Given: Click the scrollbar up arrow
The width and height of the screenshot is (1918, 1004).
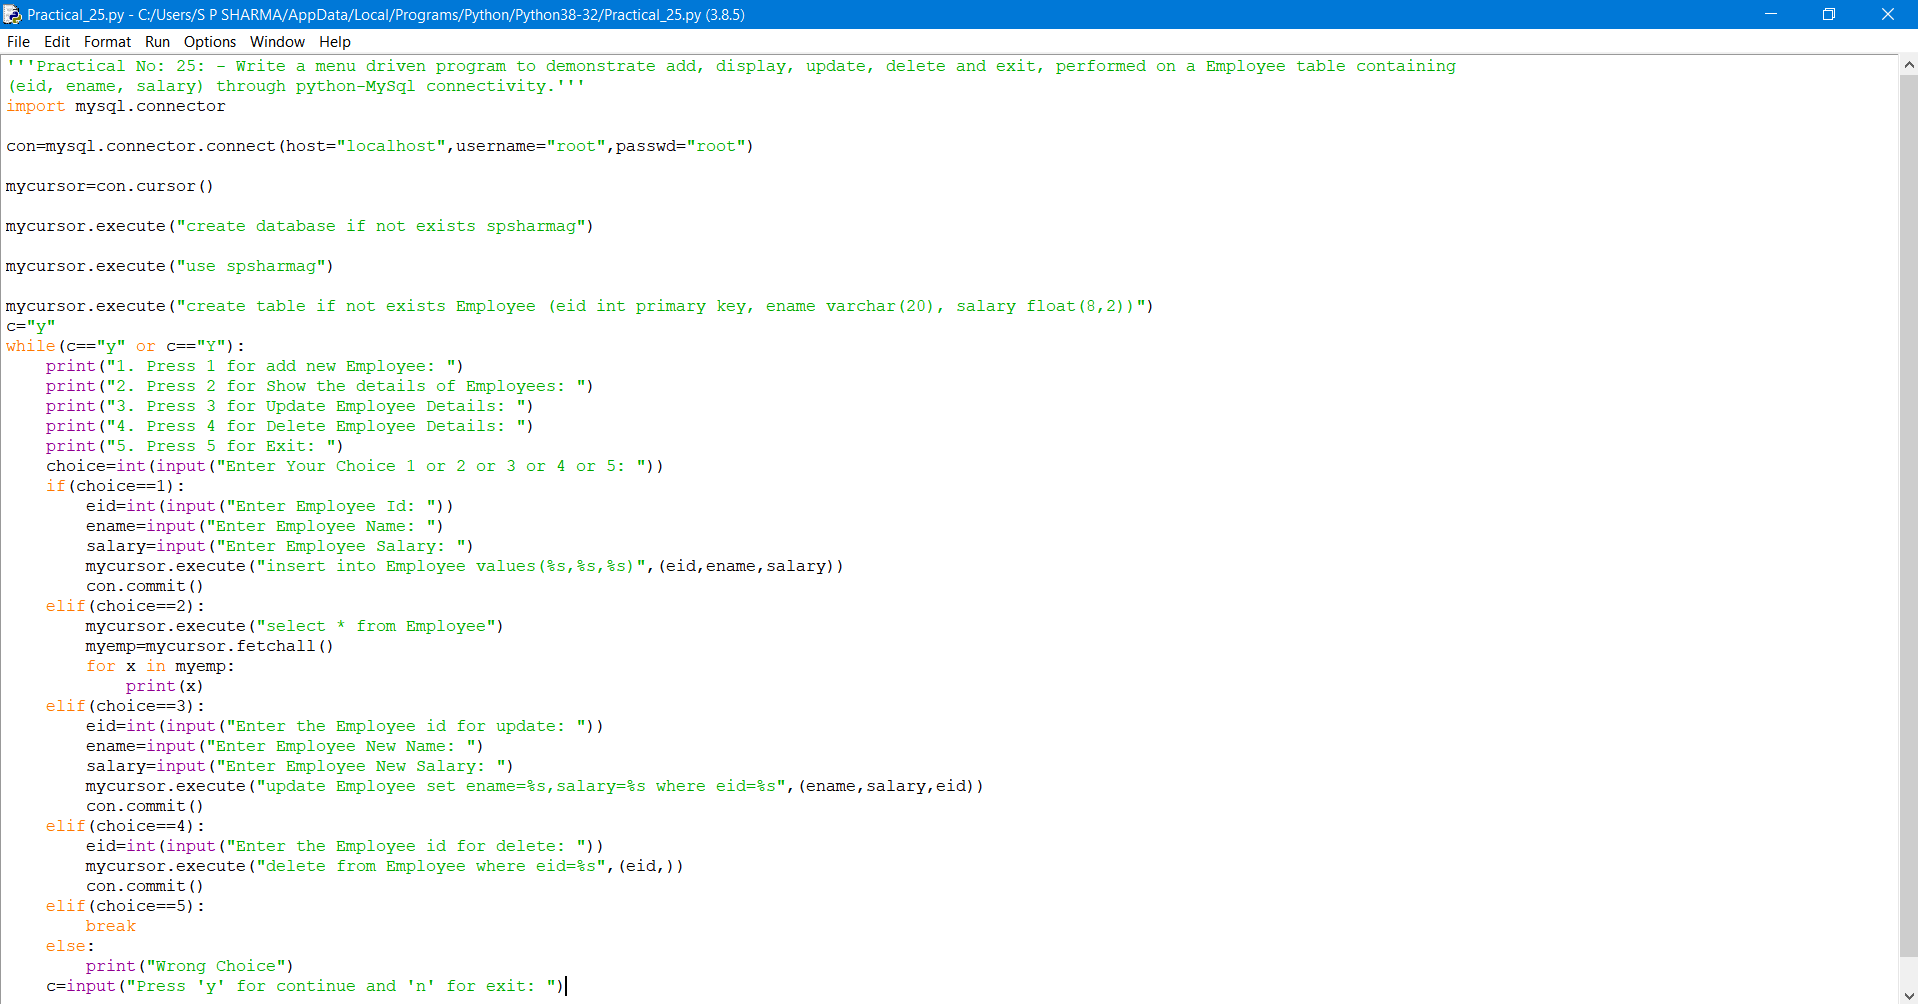Looking at the screenshot, I should tap(1908, 63).
